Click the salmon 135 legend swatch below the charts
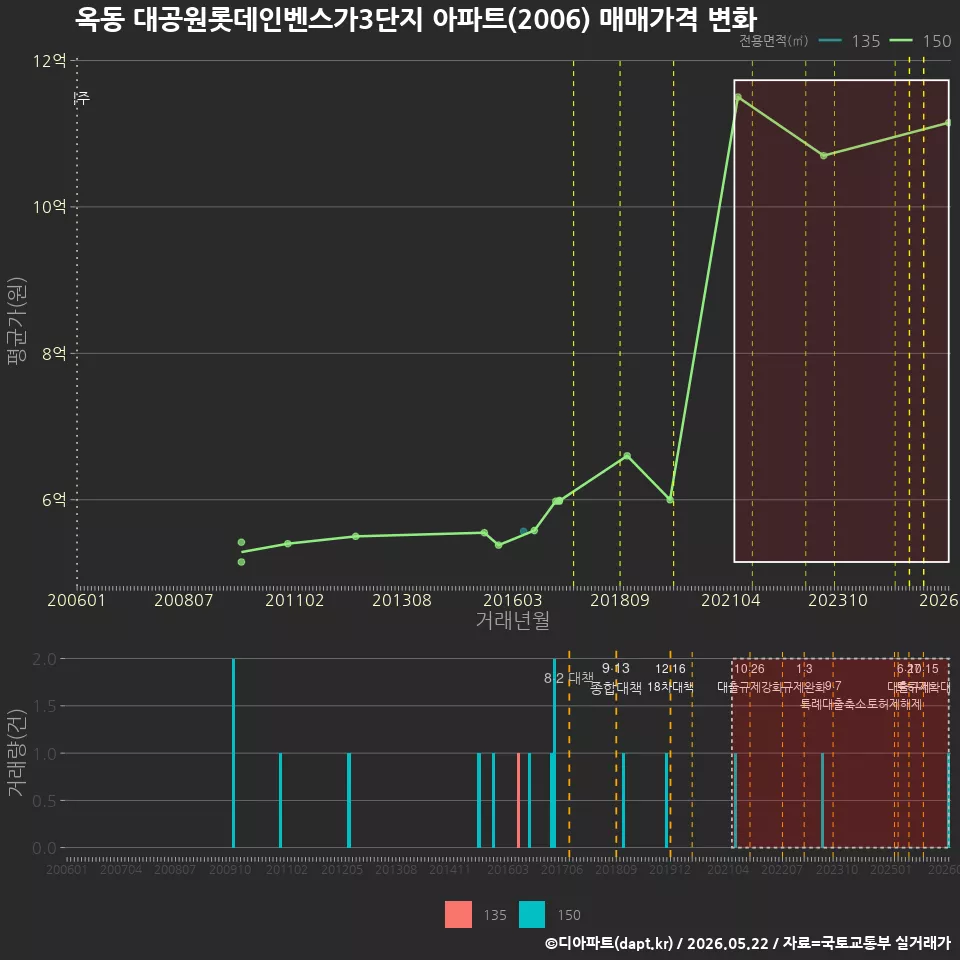Image resolution: width=960 pixels, height=960 pixels. (x=458, y=915)
